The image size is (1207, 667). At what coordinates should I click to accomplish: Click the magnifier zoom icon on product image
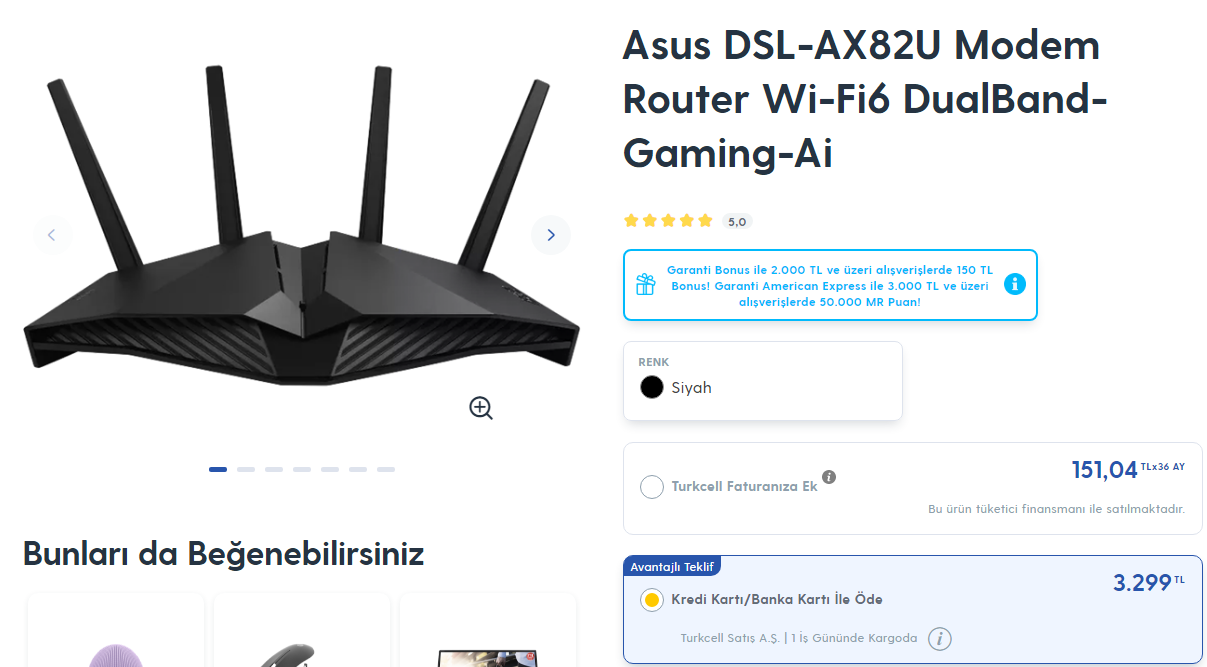(x=481, y=407)
